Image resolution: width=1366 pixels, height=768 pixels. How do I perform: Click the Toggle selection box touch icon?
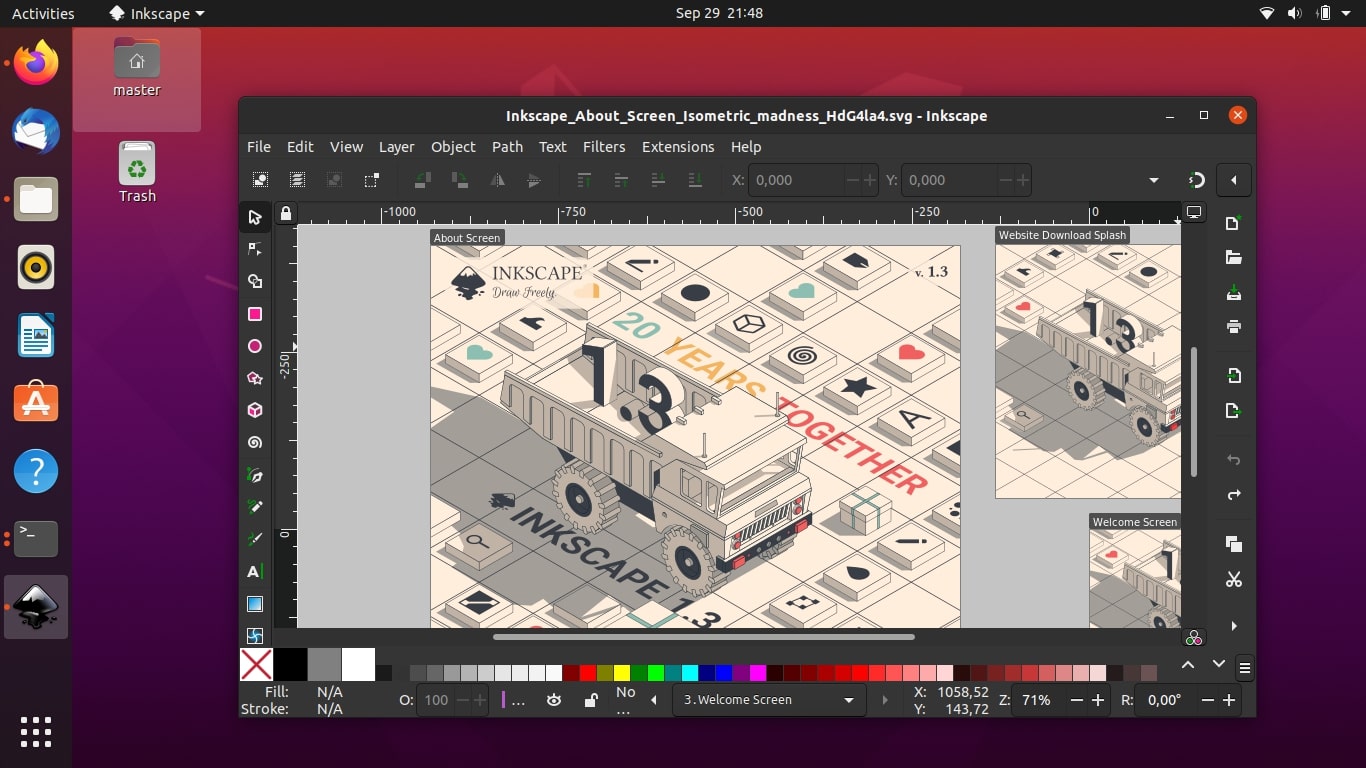[371, 180]
